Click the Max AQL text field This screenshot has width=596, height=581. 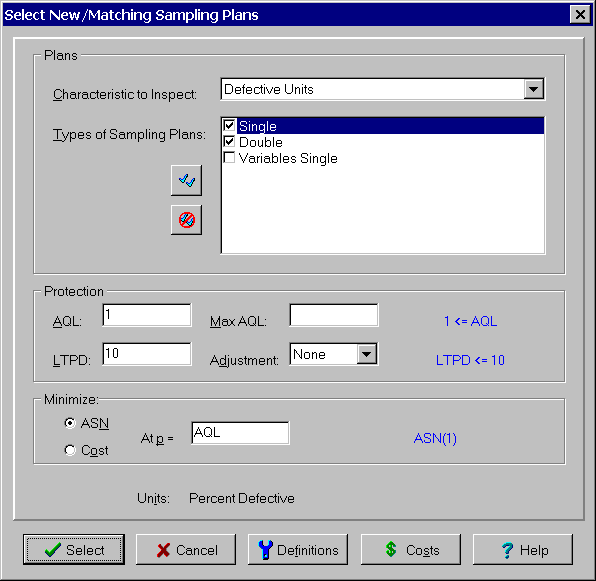coord(334,315)
